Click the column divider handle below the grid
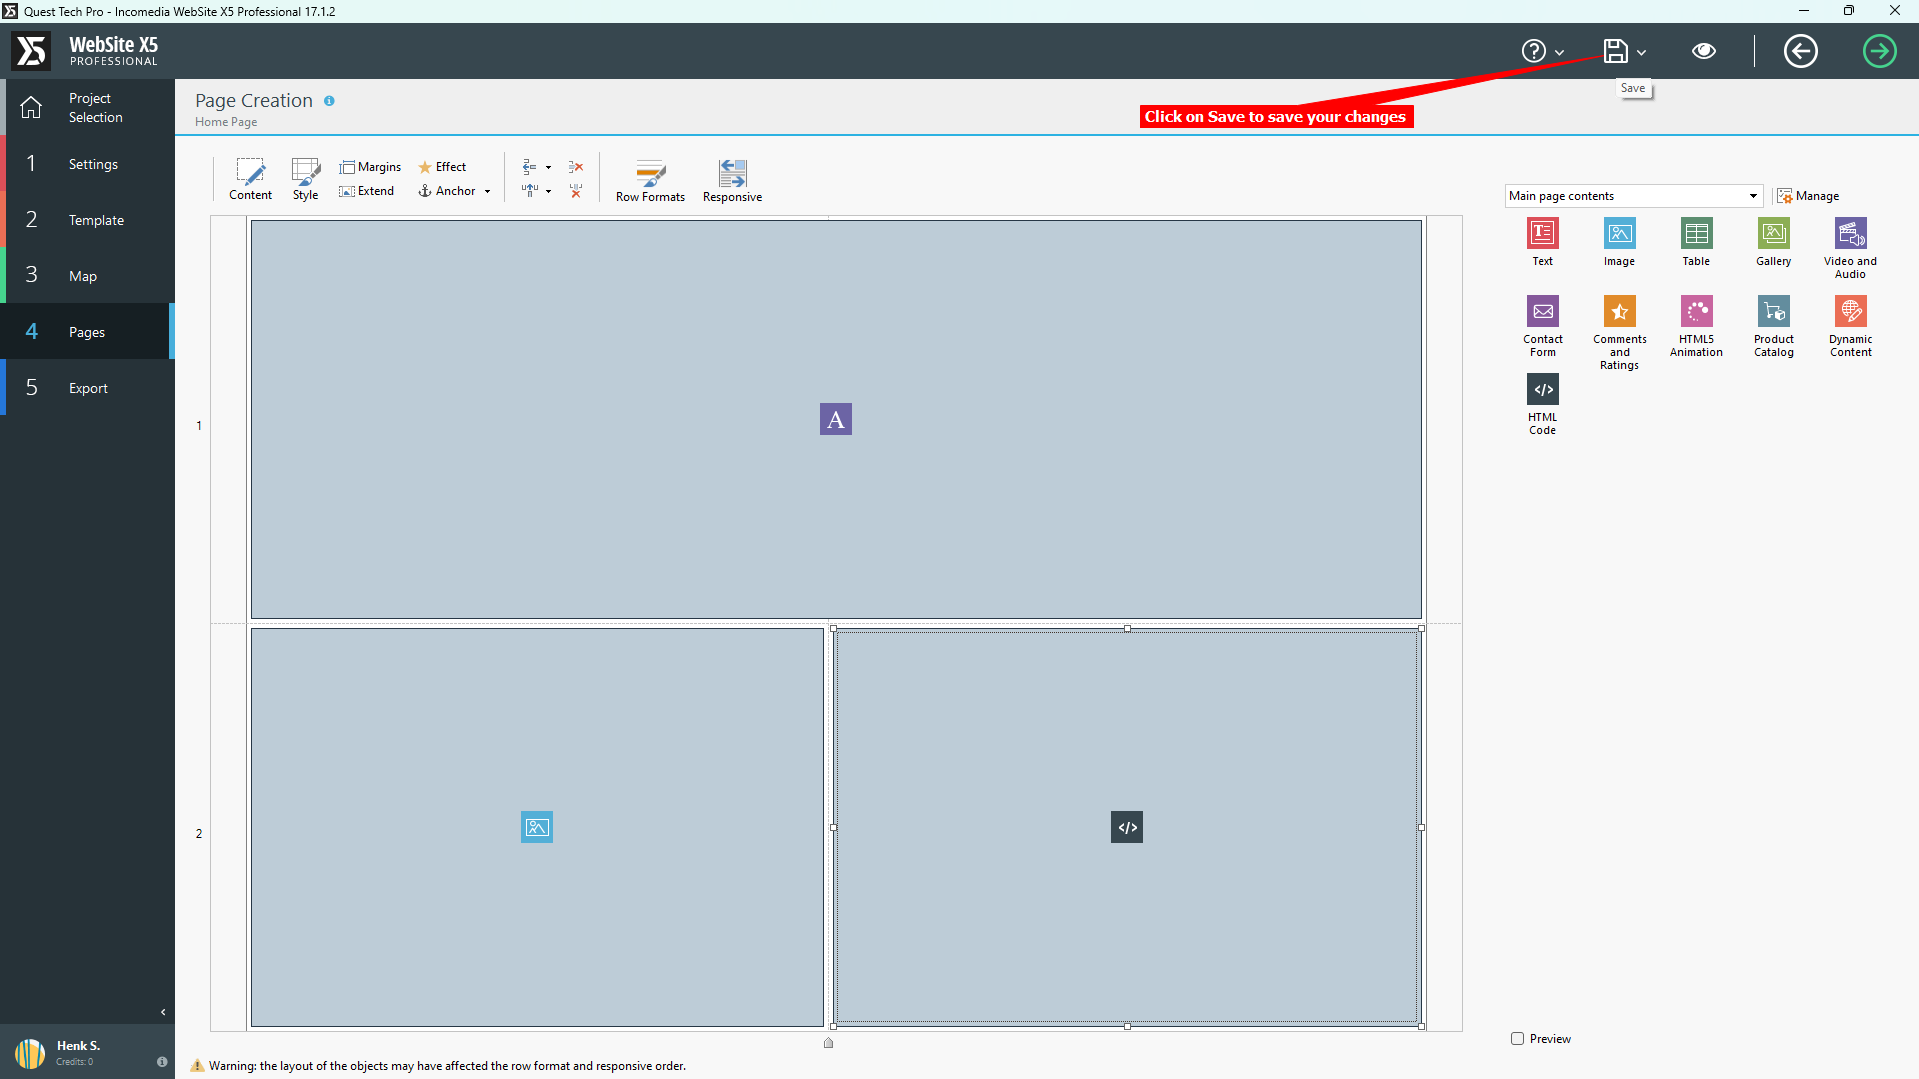Screen dimensions: 1919x1079 pos(828,1043)
